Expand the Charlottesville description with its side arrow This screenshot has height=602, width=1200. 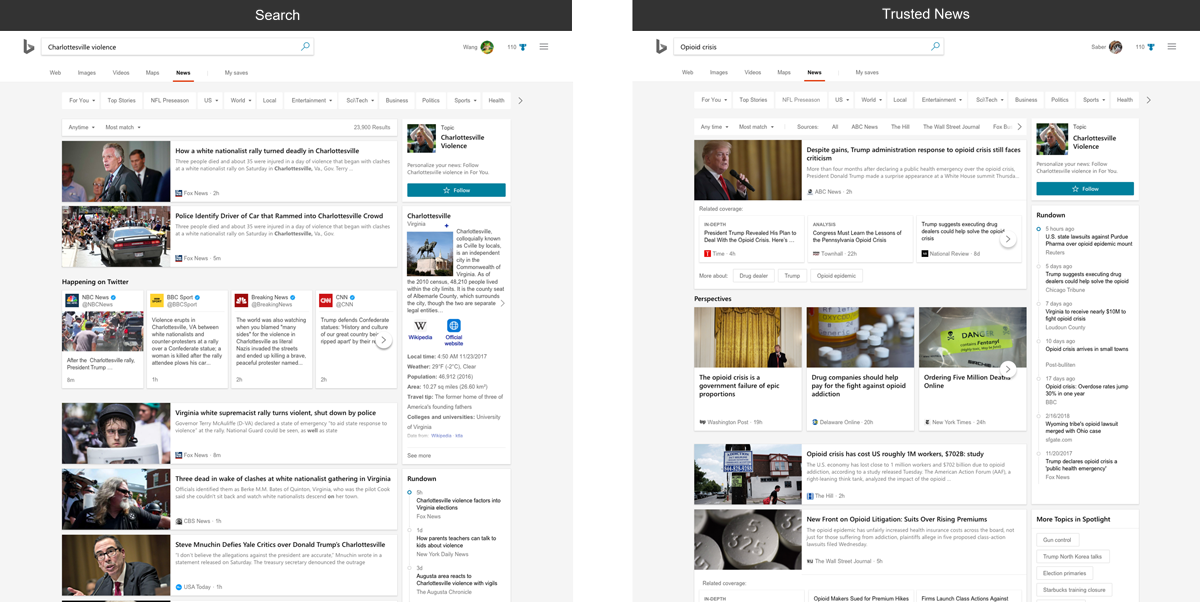502,303
